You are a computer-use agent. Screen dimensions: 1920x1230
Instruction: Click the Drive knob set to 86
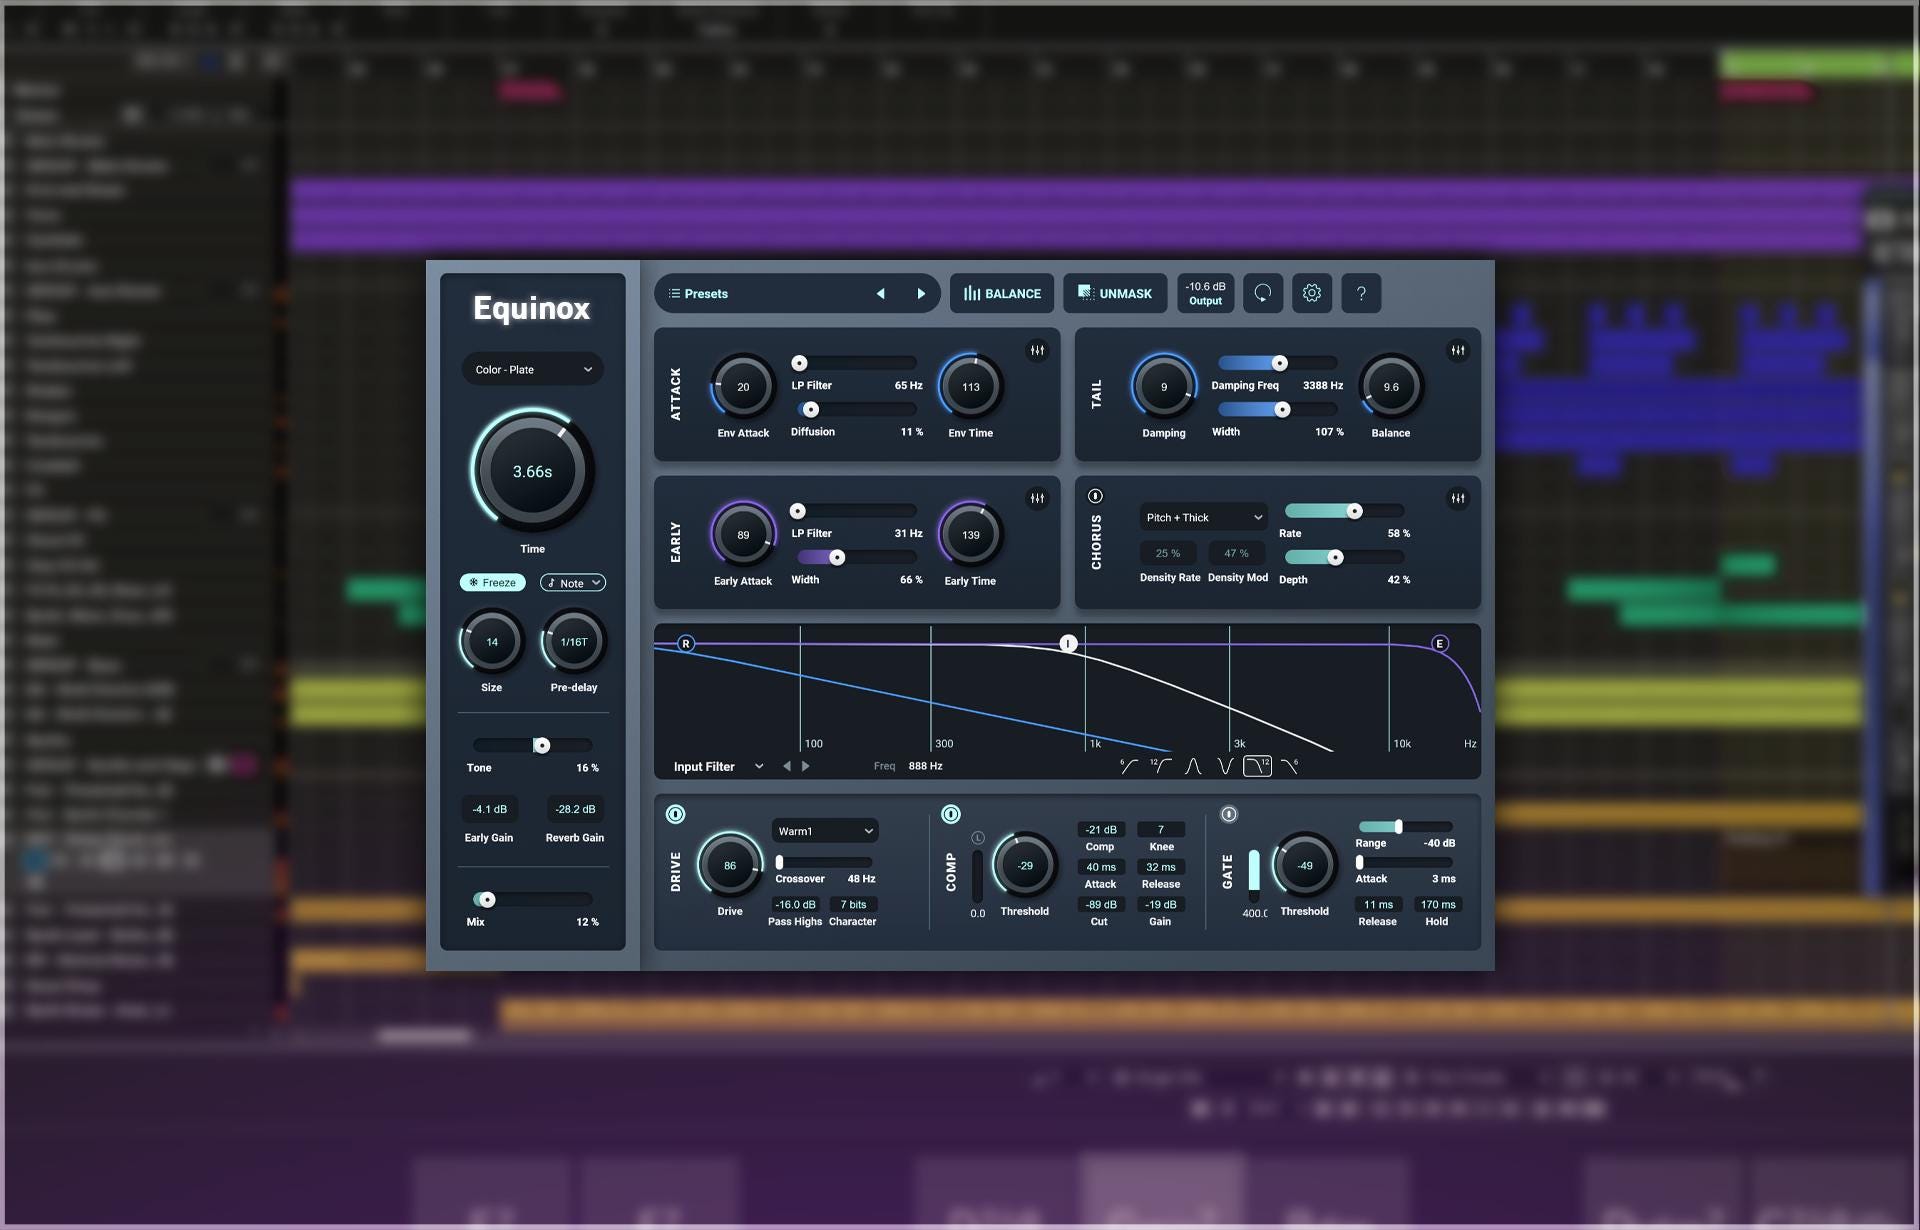730,865
